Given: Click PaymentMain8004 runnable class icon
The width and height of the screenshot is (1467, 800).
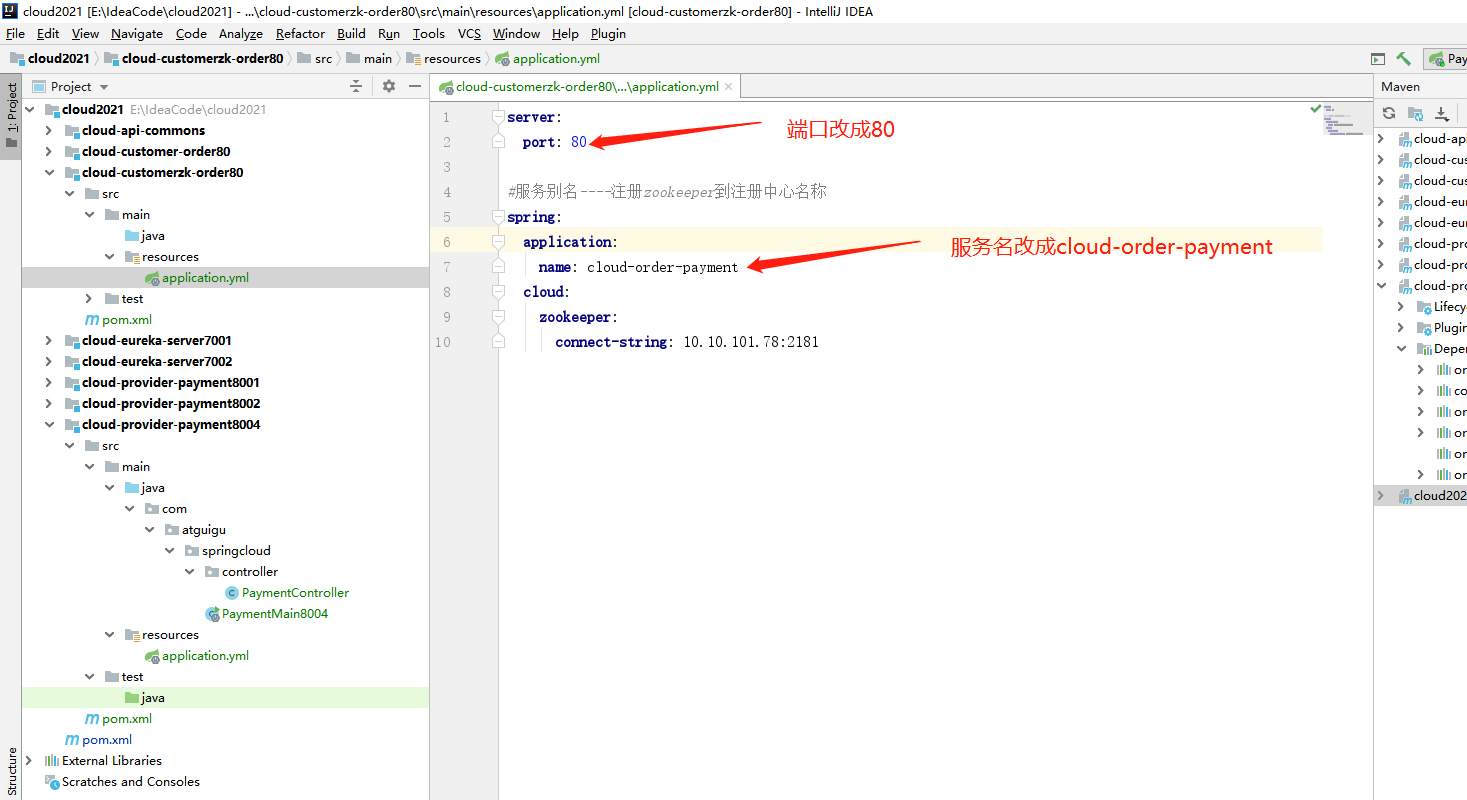Looking at the screenshot, I should pyautogui.click(x=212, y=614).
